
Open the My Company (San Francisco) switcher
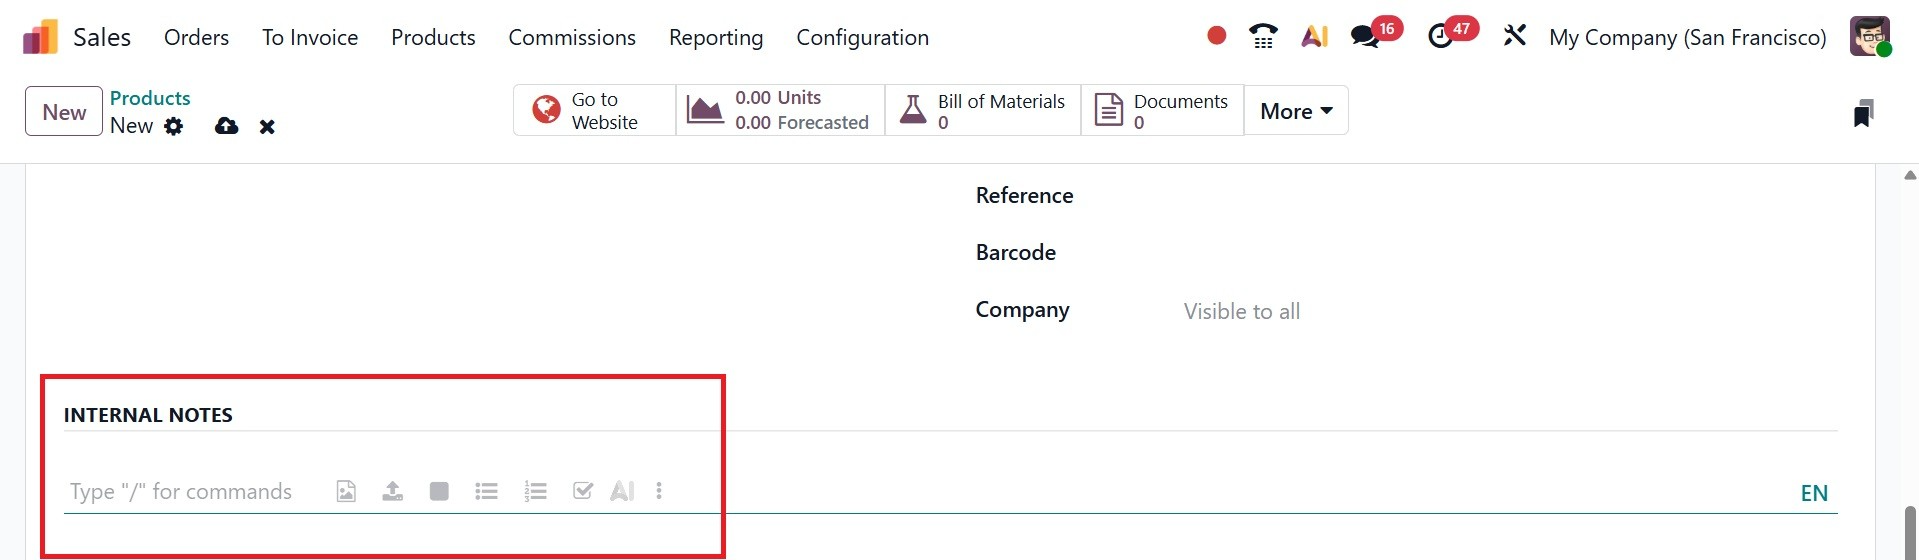pyautogui.click(x=1687, y=38)
